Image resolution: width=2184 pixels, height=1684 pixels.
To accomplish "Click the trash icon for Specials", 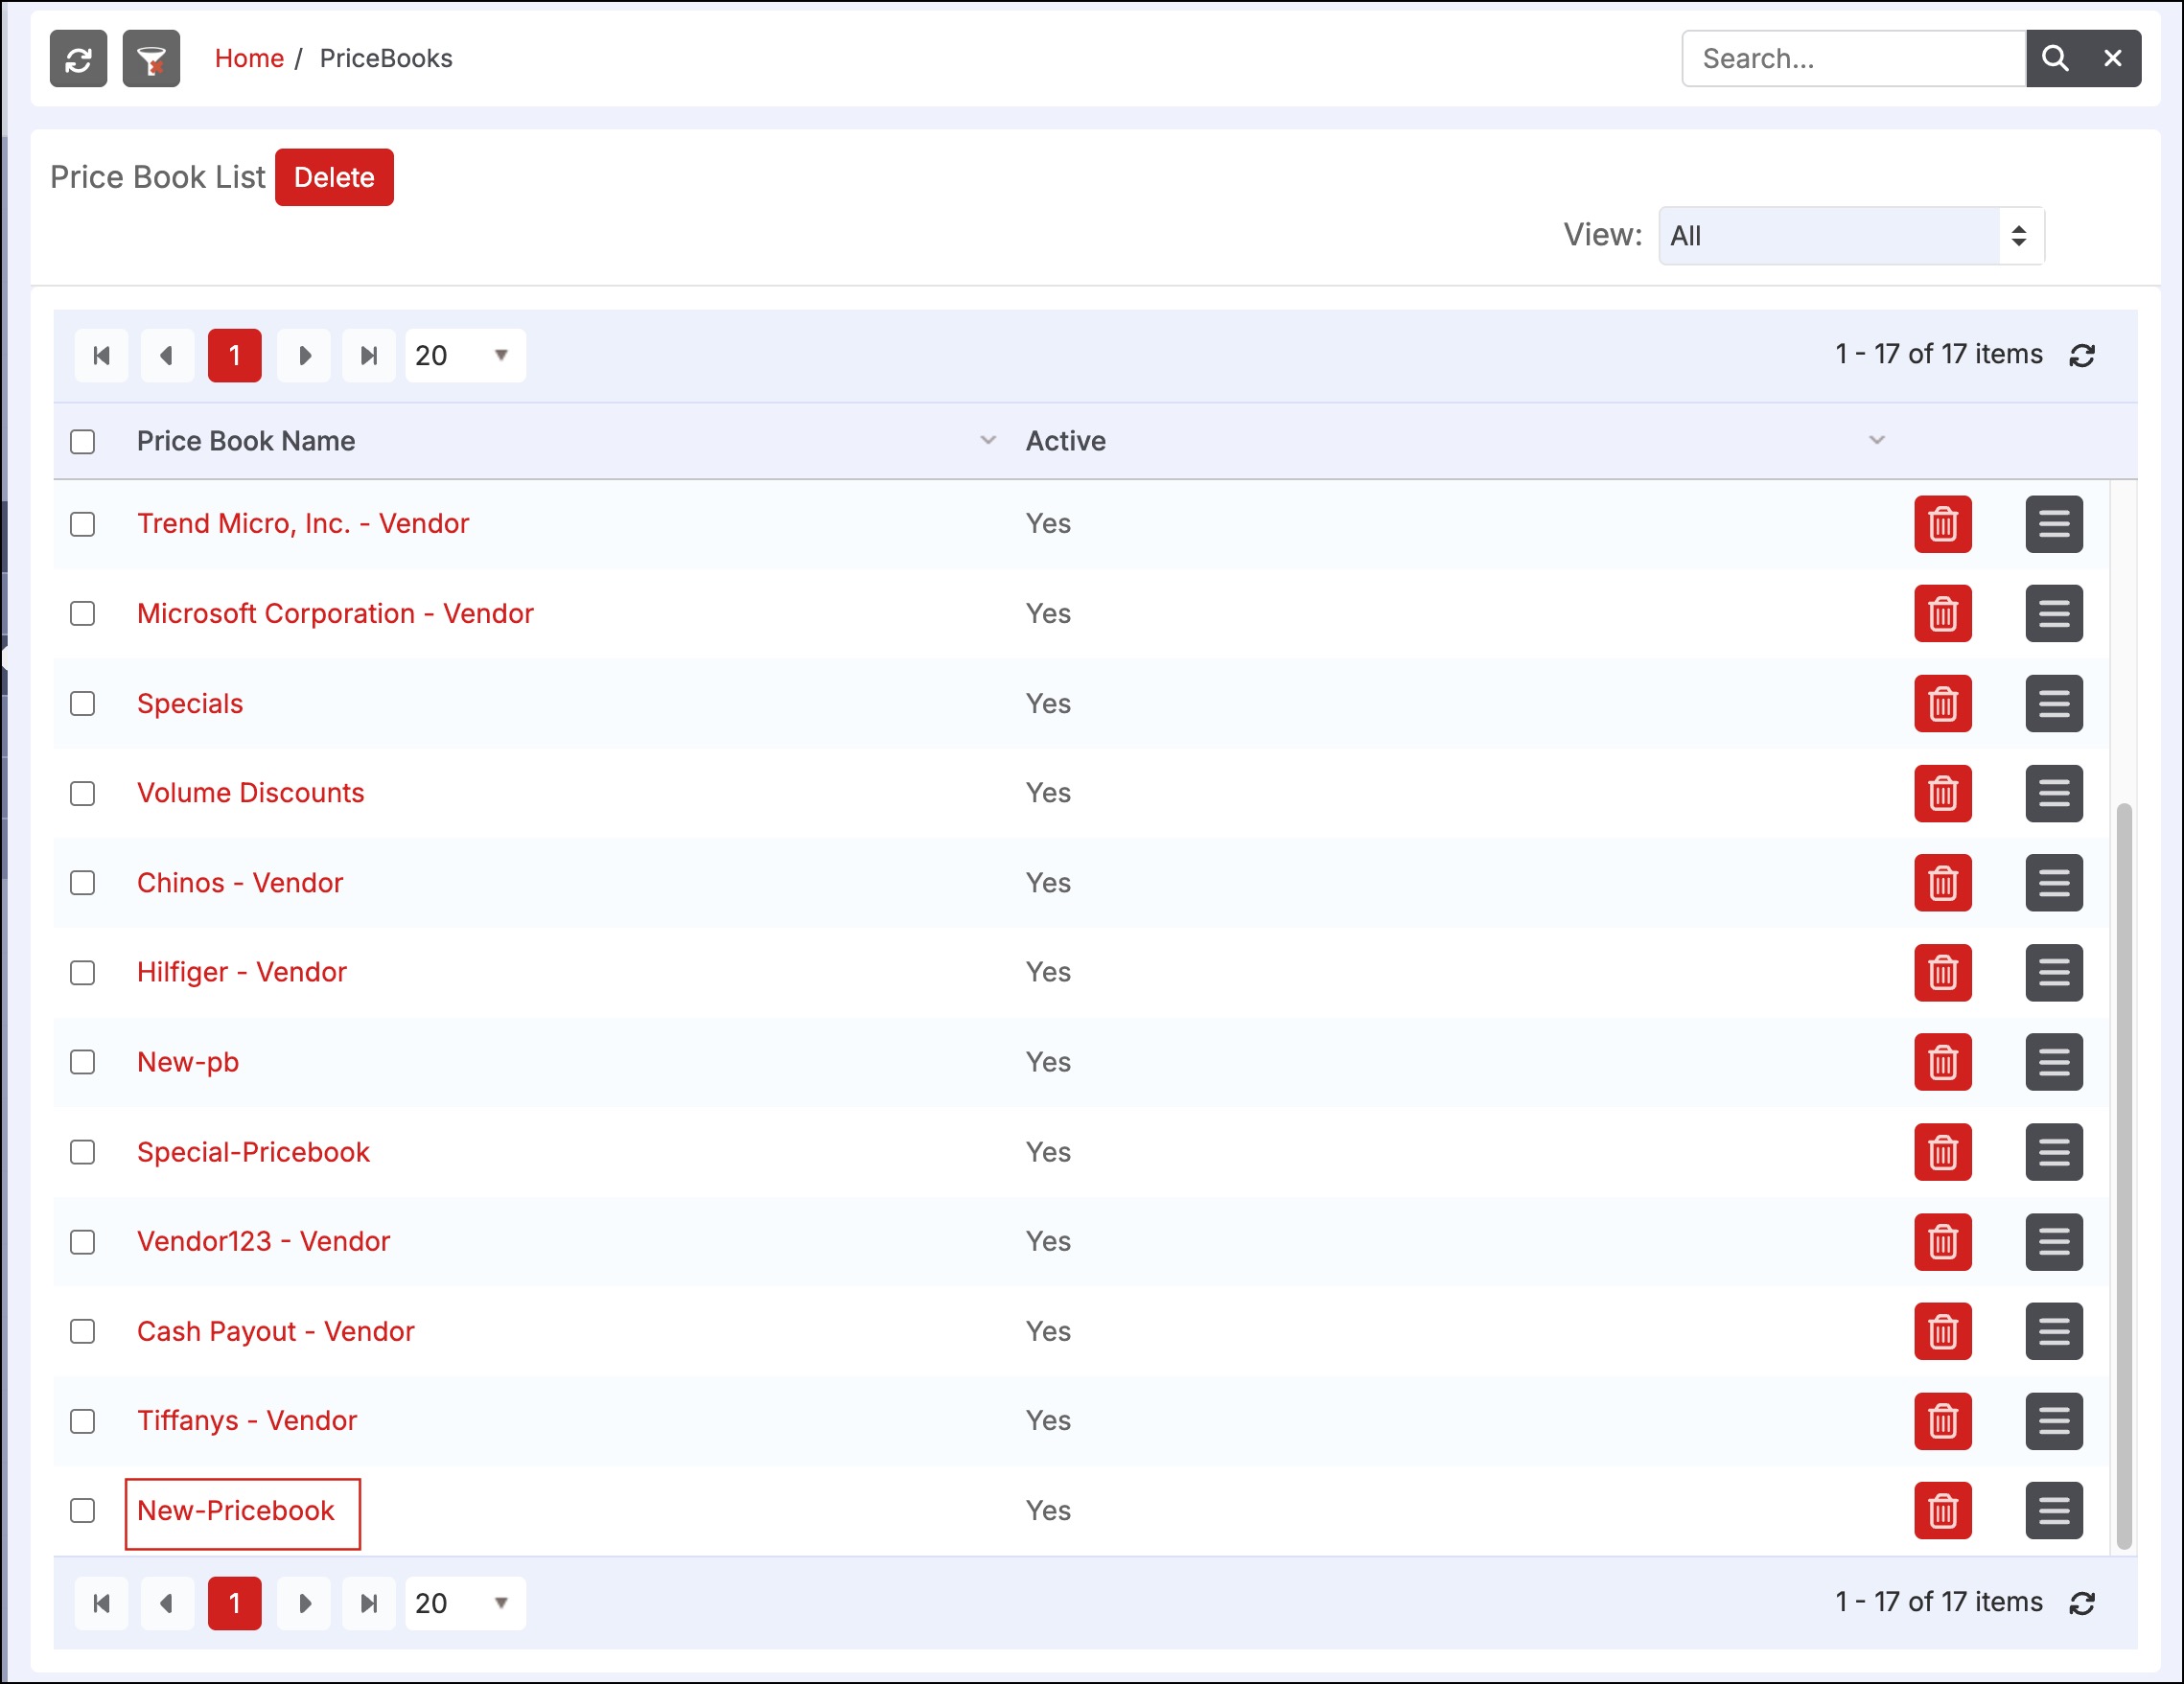I will coord(1943,704).
